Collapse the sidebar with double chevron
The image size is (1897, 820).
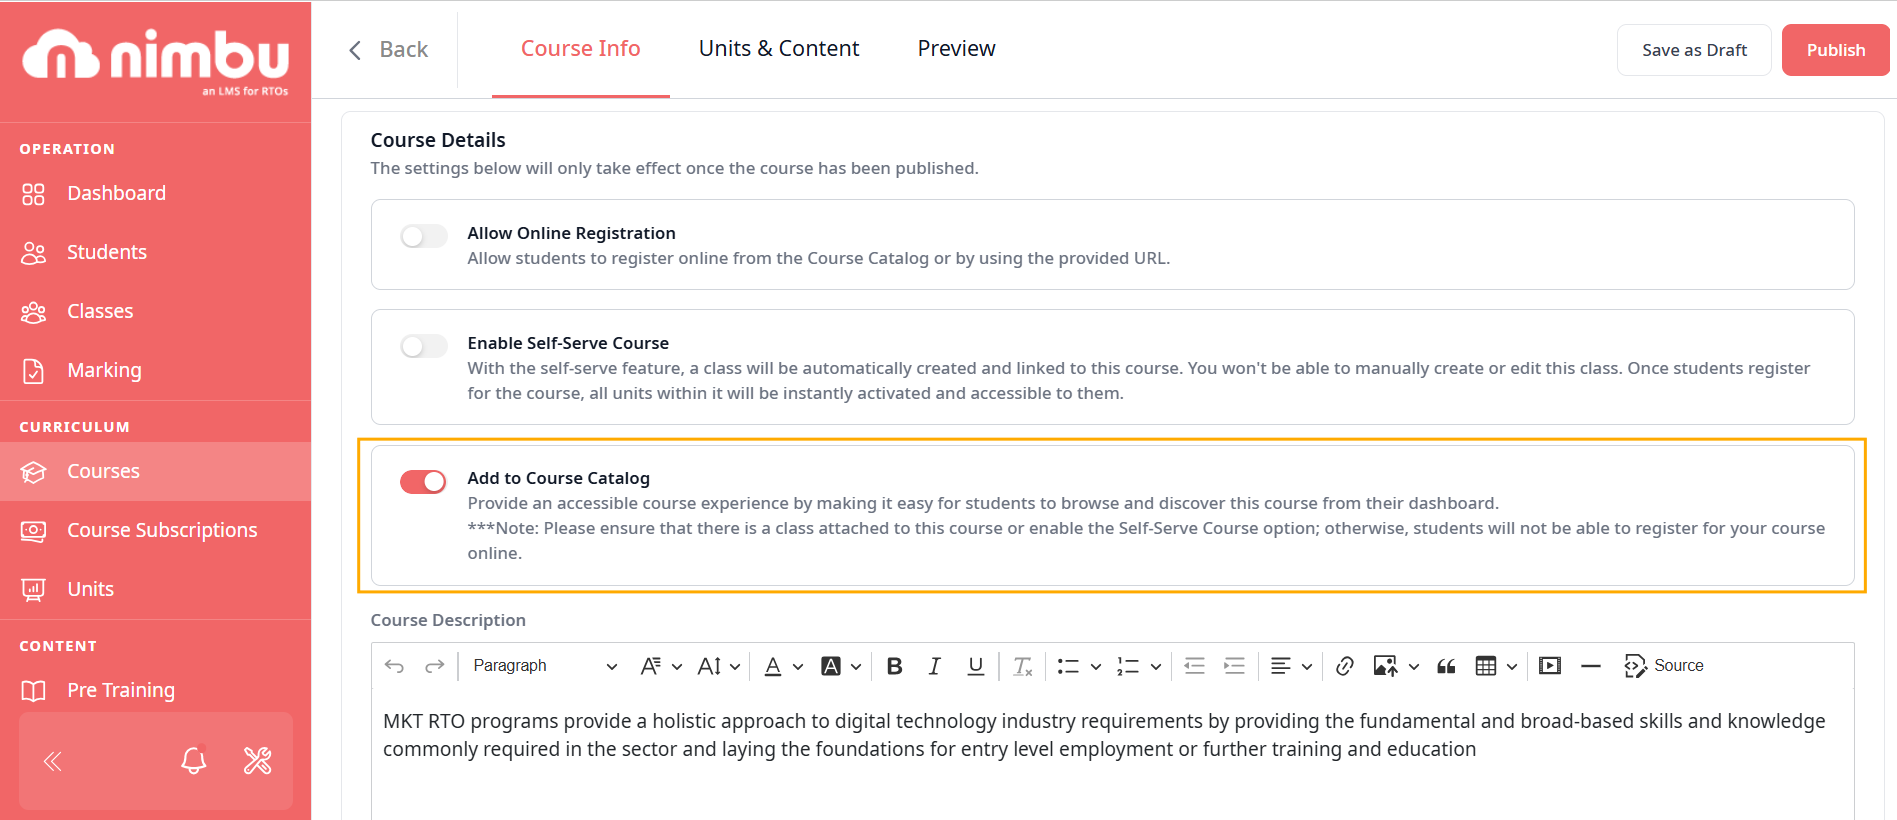pyautogui.click(x=53, y=762)
